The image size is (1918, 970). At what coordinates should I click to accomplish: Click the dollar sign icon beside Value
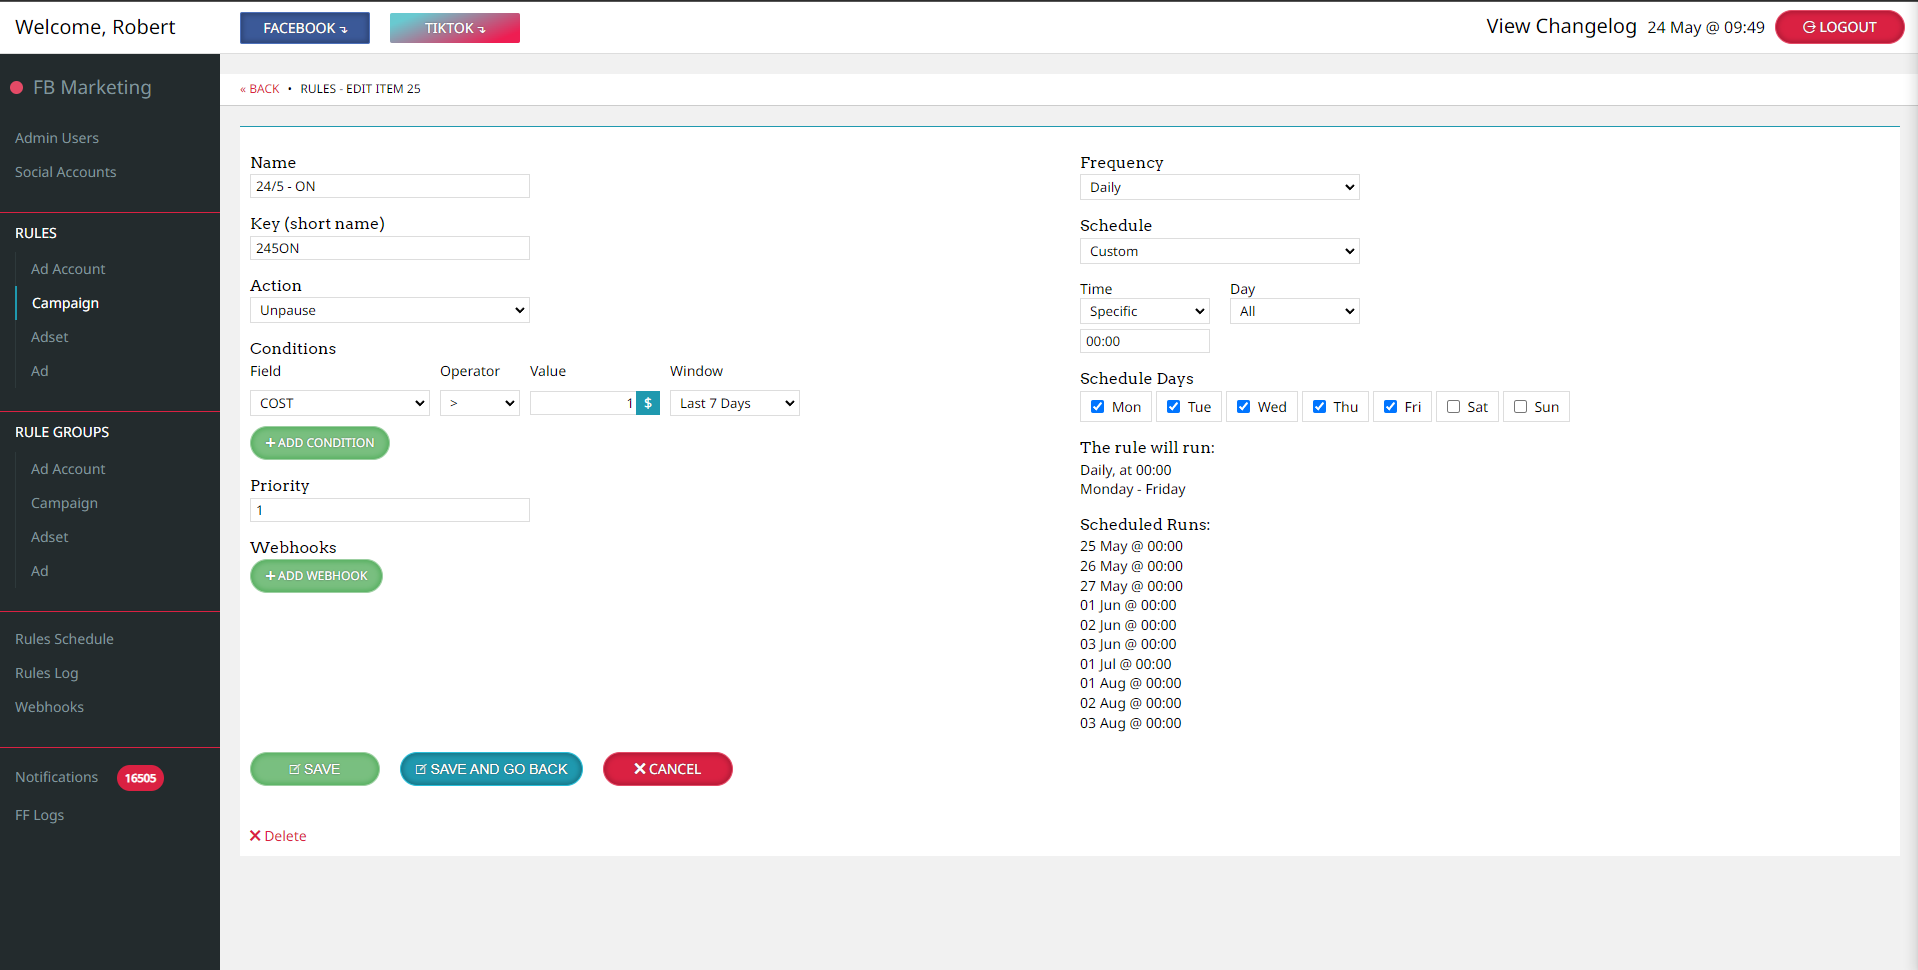click(x=648, y=403)
